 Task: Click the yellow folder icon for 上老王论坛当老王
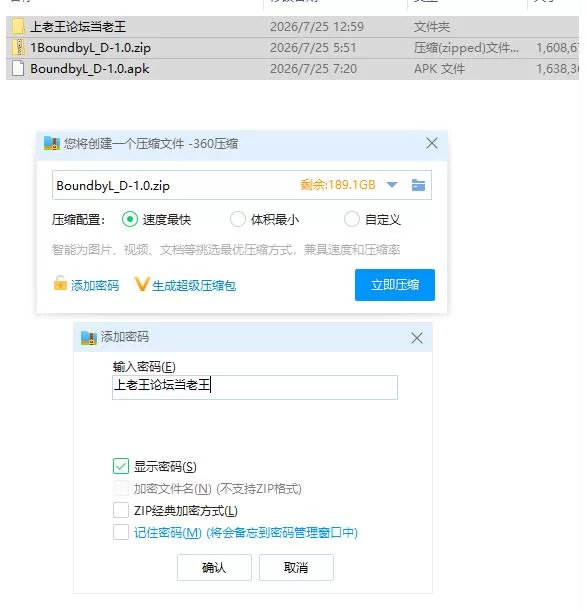click(17, 26)
